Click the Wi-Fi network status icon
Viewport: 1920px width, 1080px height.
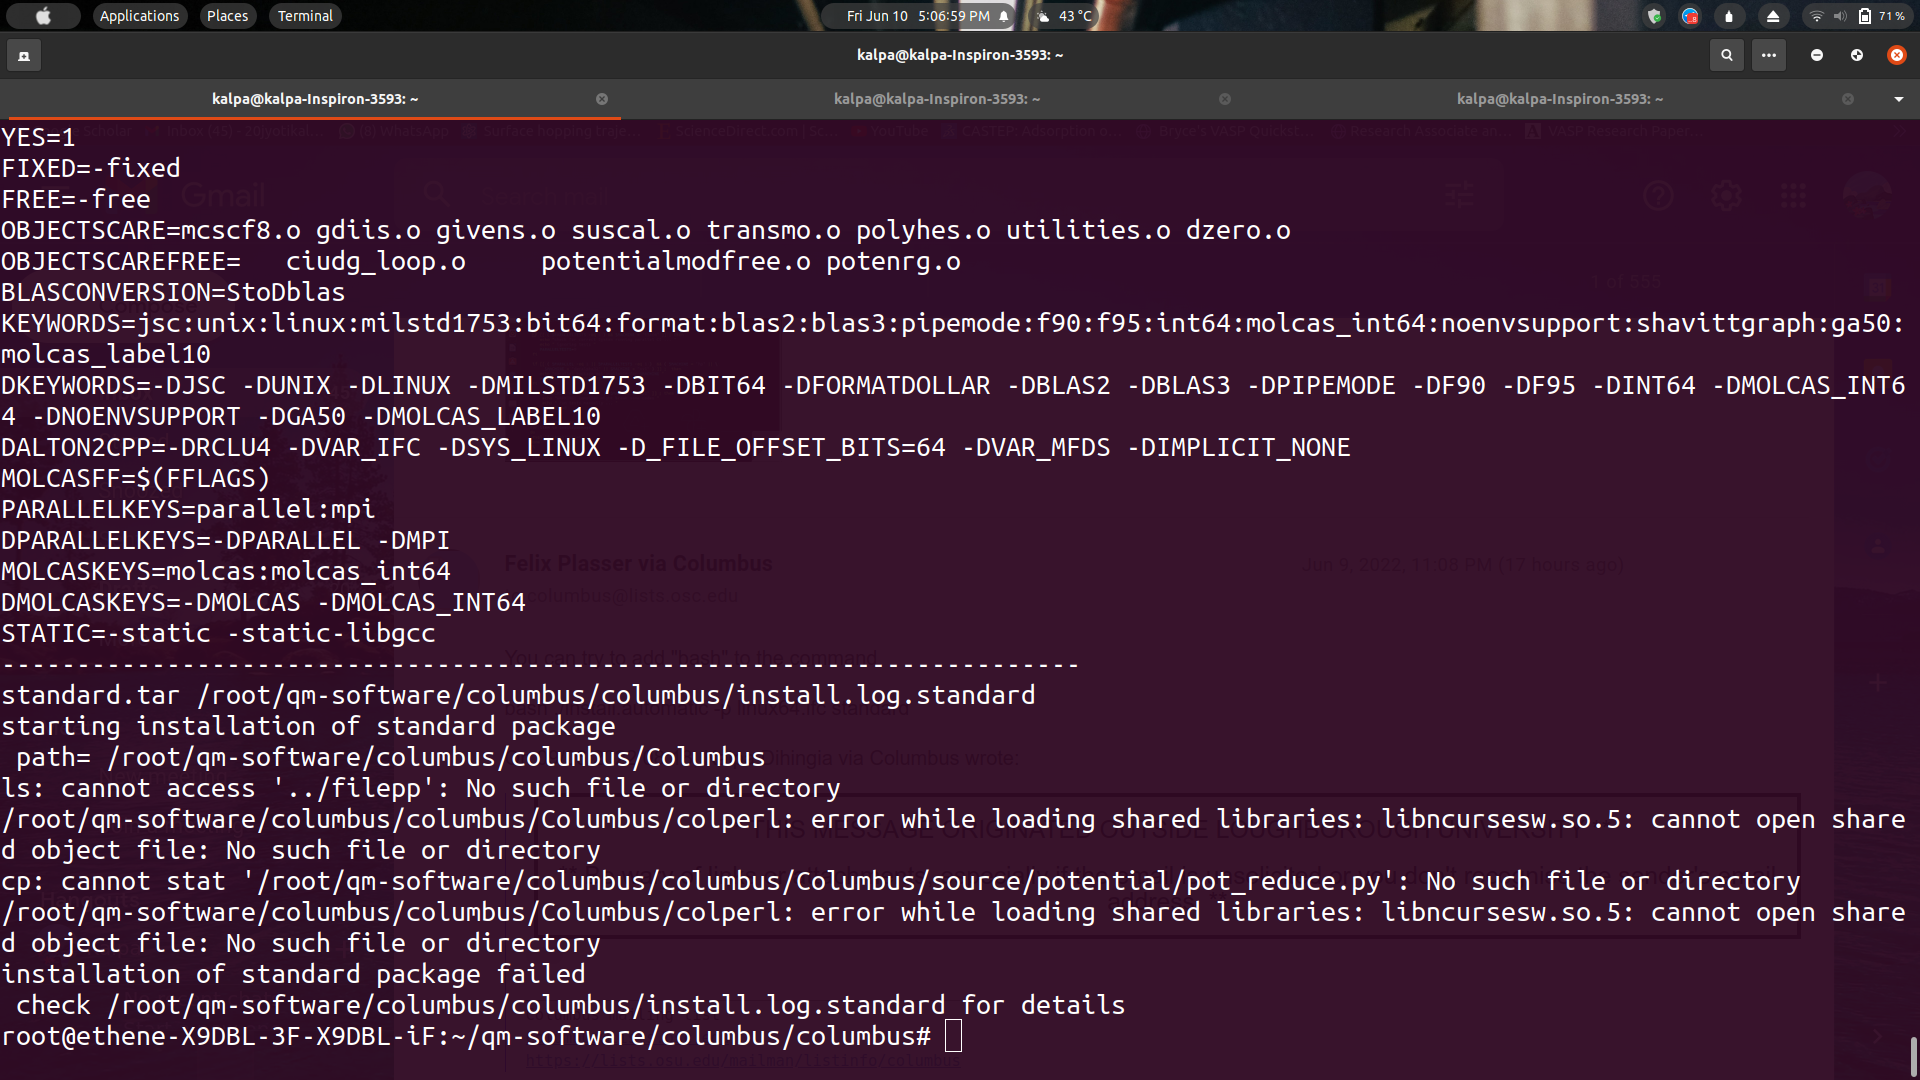coord(1817,16)
